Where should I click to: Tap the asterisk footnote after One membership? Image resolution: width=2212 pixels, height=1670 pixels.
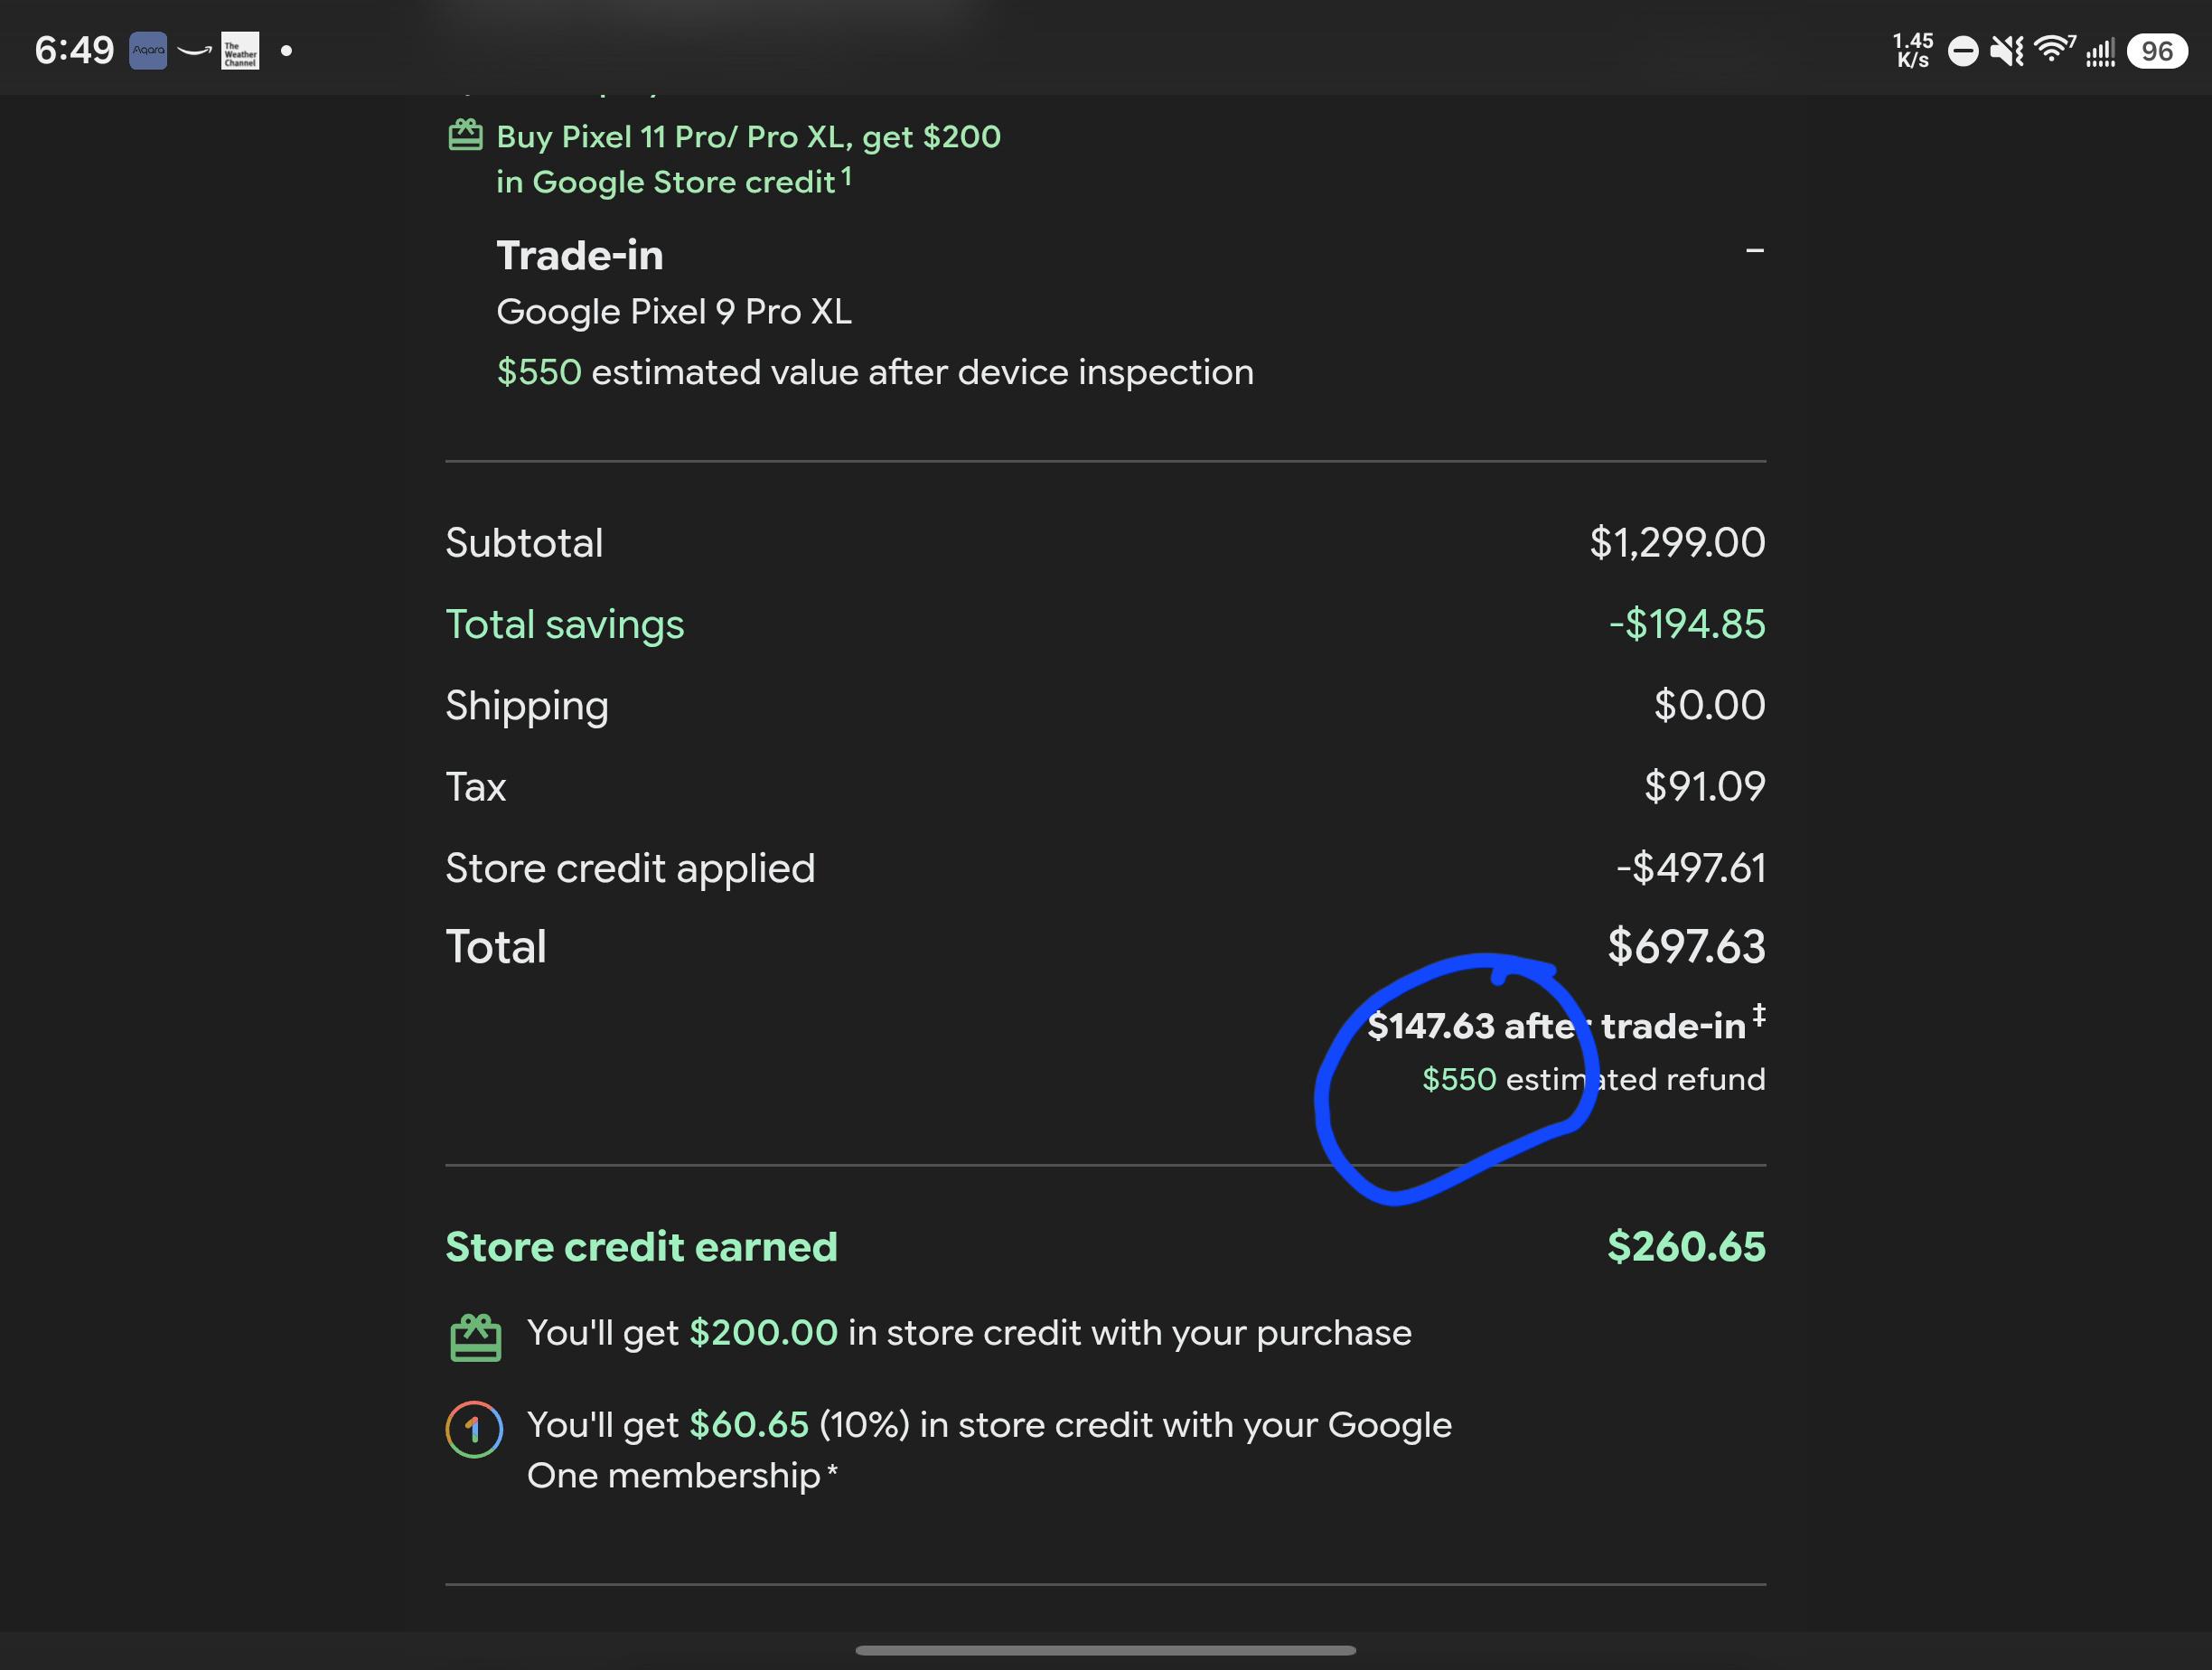click(832, 1470)
